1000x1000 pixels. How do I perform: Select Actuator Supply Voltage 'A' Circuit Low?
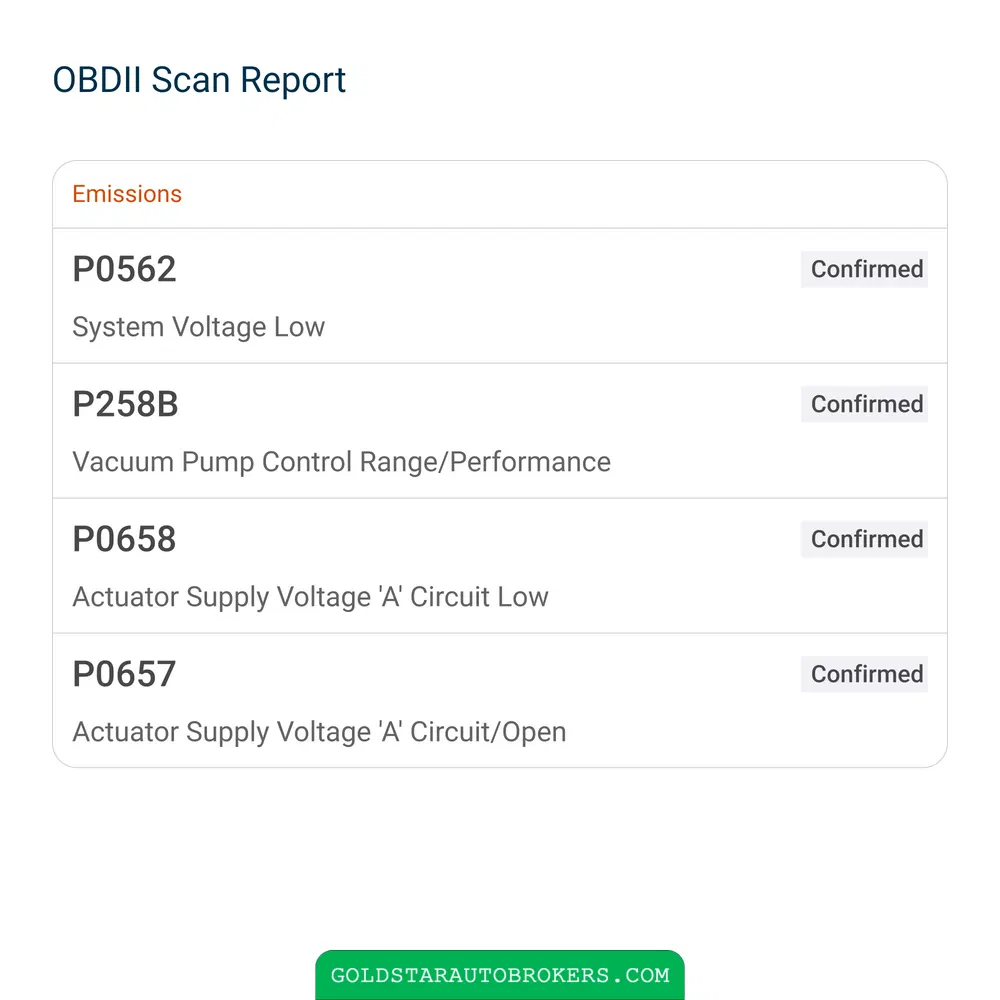point(310,598)
